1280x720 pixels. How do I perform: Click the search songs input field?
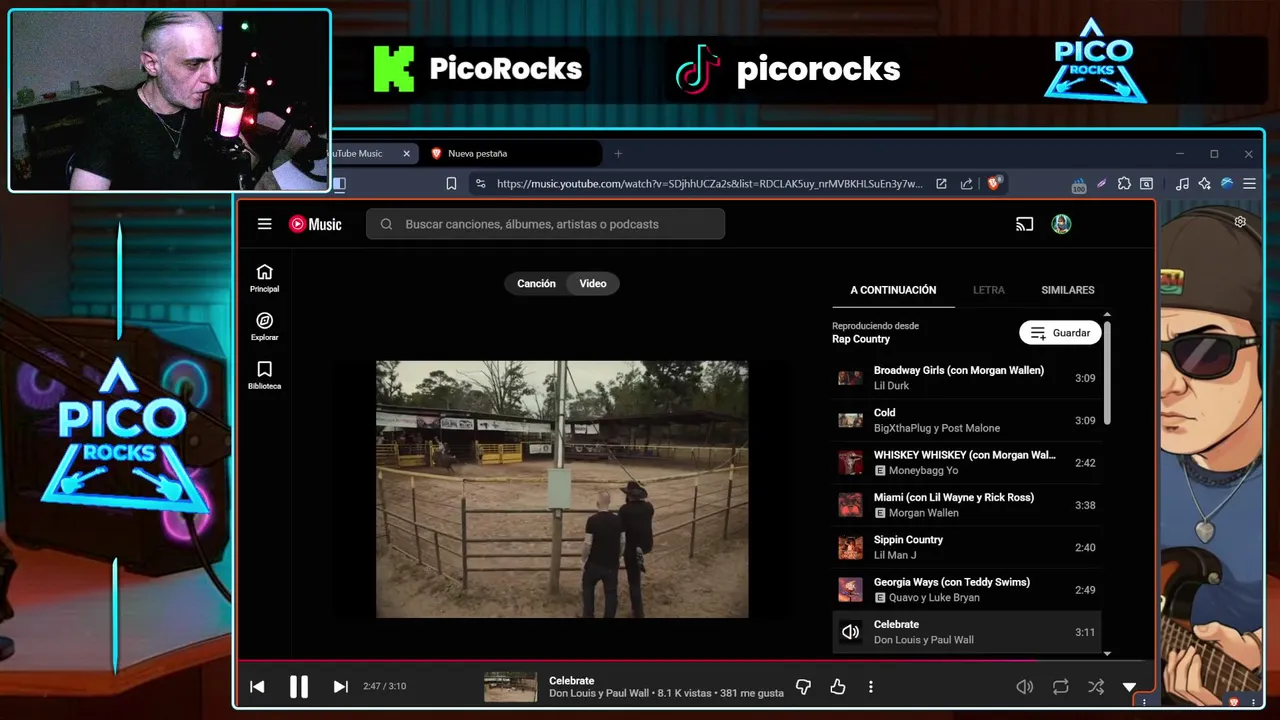tap(546, 224)
